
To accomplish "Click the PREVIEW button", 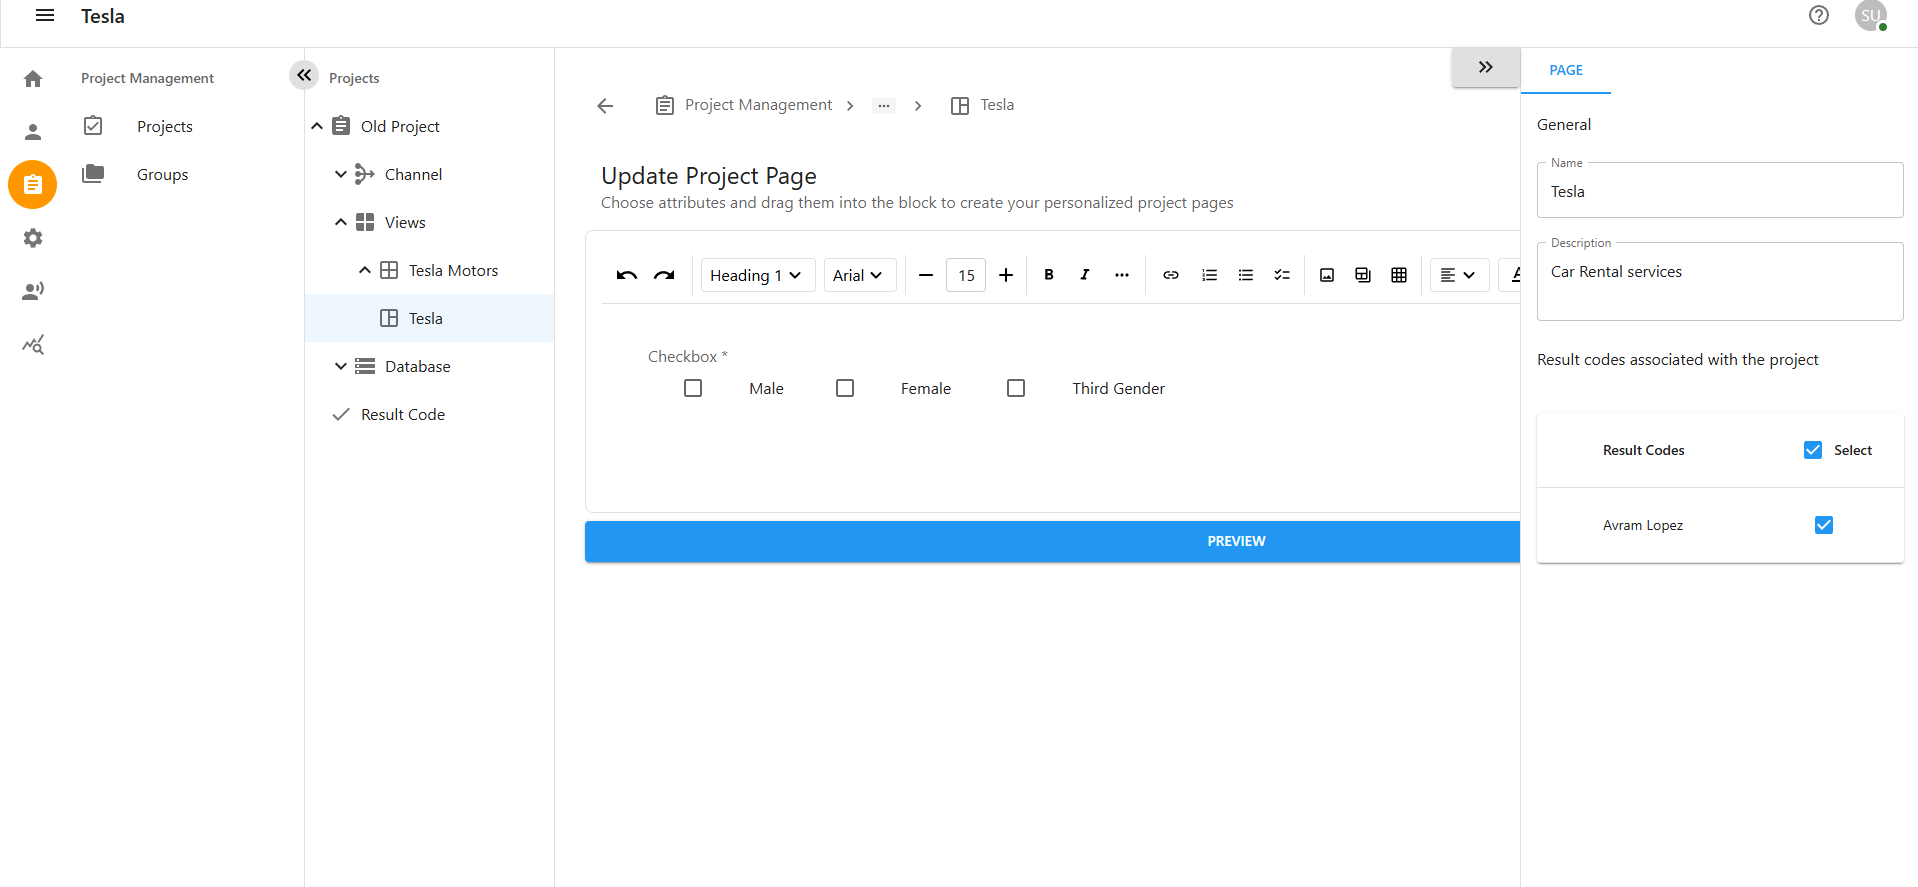I will tap(1052, 541).
